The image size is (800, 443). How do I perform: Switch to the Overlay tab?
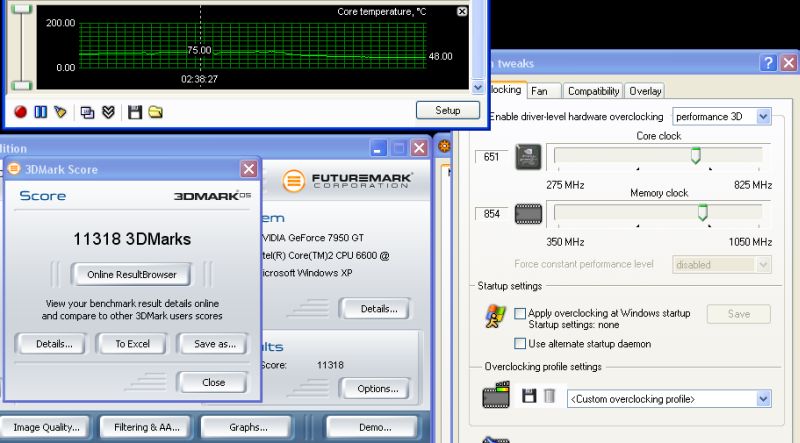pos(644,91)
